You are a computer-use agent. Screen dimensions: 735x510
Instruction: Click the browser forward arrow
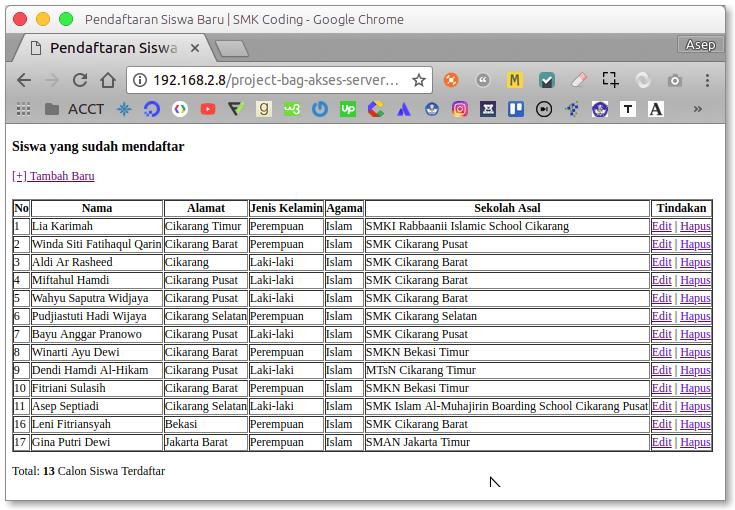click(52, 80)
